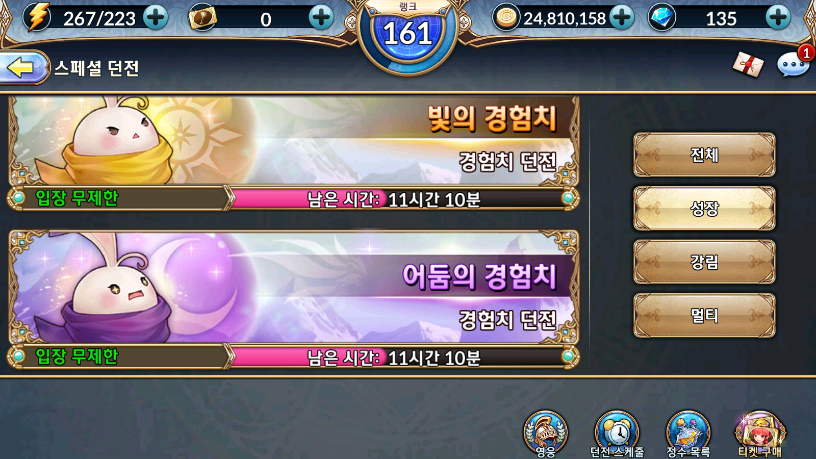Select the 강림 filter tab
Viewport: 816px width, 459px height.
704,262
